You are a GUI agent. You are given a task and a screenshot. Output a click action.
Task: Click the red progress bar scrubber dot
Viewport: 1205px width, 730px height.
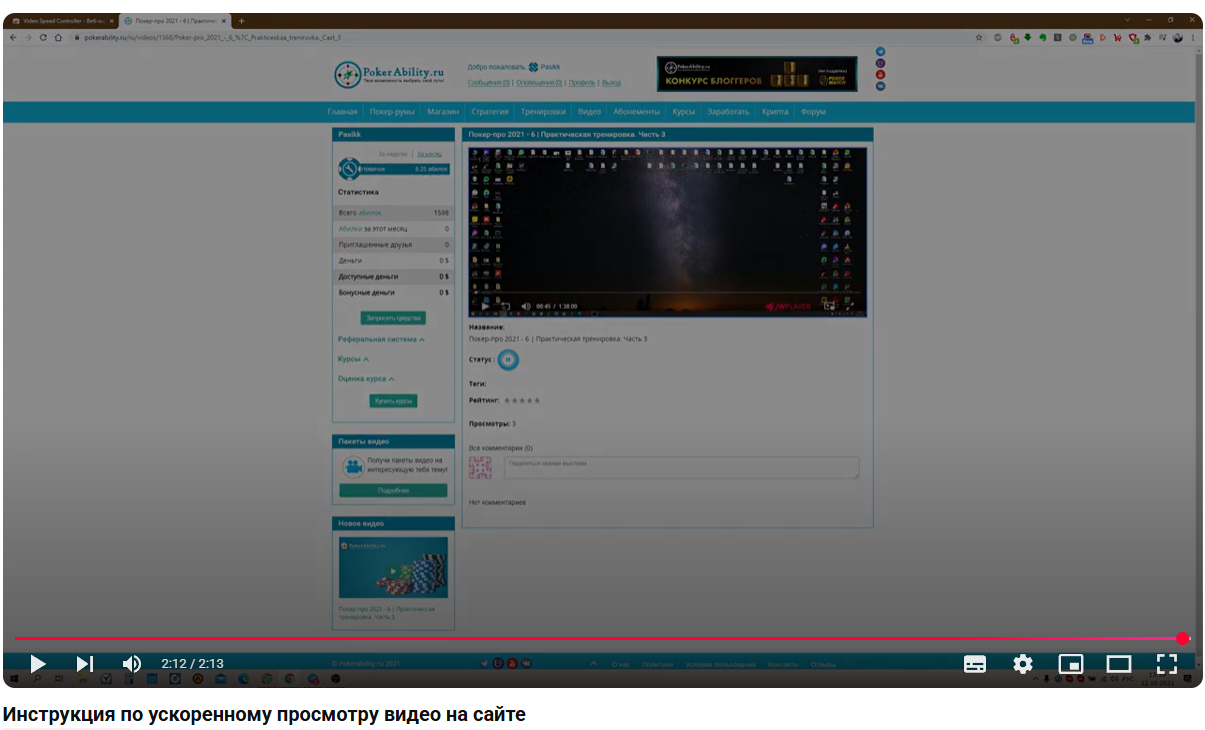click(x=1183, y=638)
